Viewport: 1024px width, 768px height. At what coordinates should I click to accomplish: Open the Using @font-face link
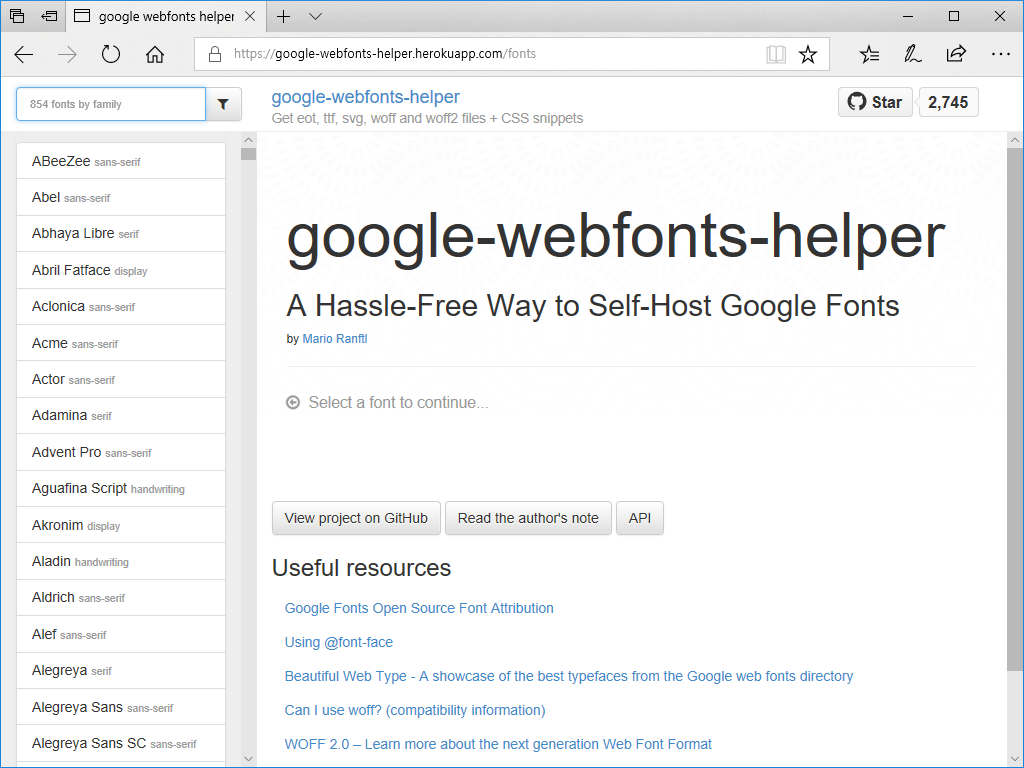point(338,642)
